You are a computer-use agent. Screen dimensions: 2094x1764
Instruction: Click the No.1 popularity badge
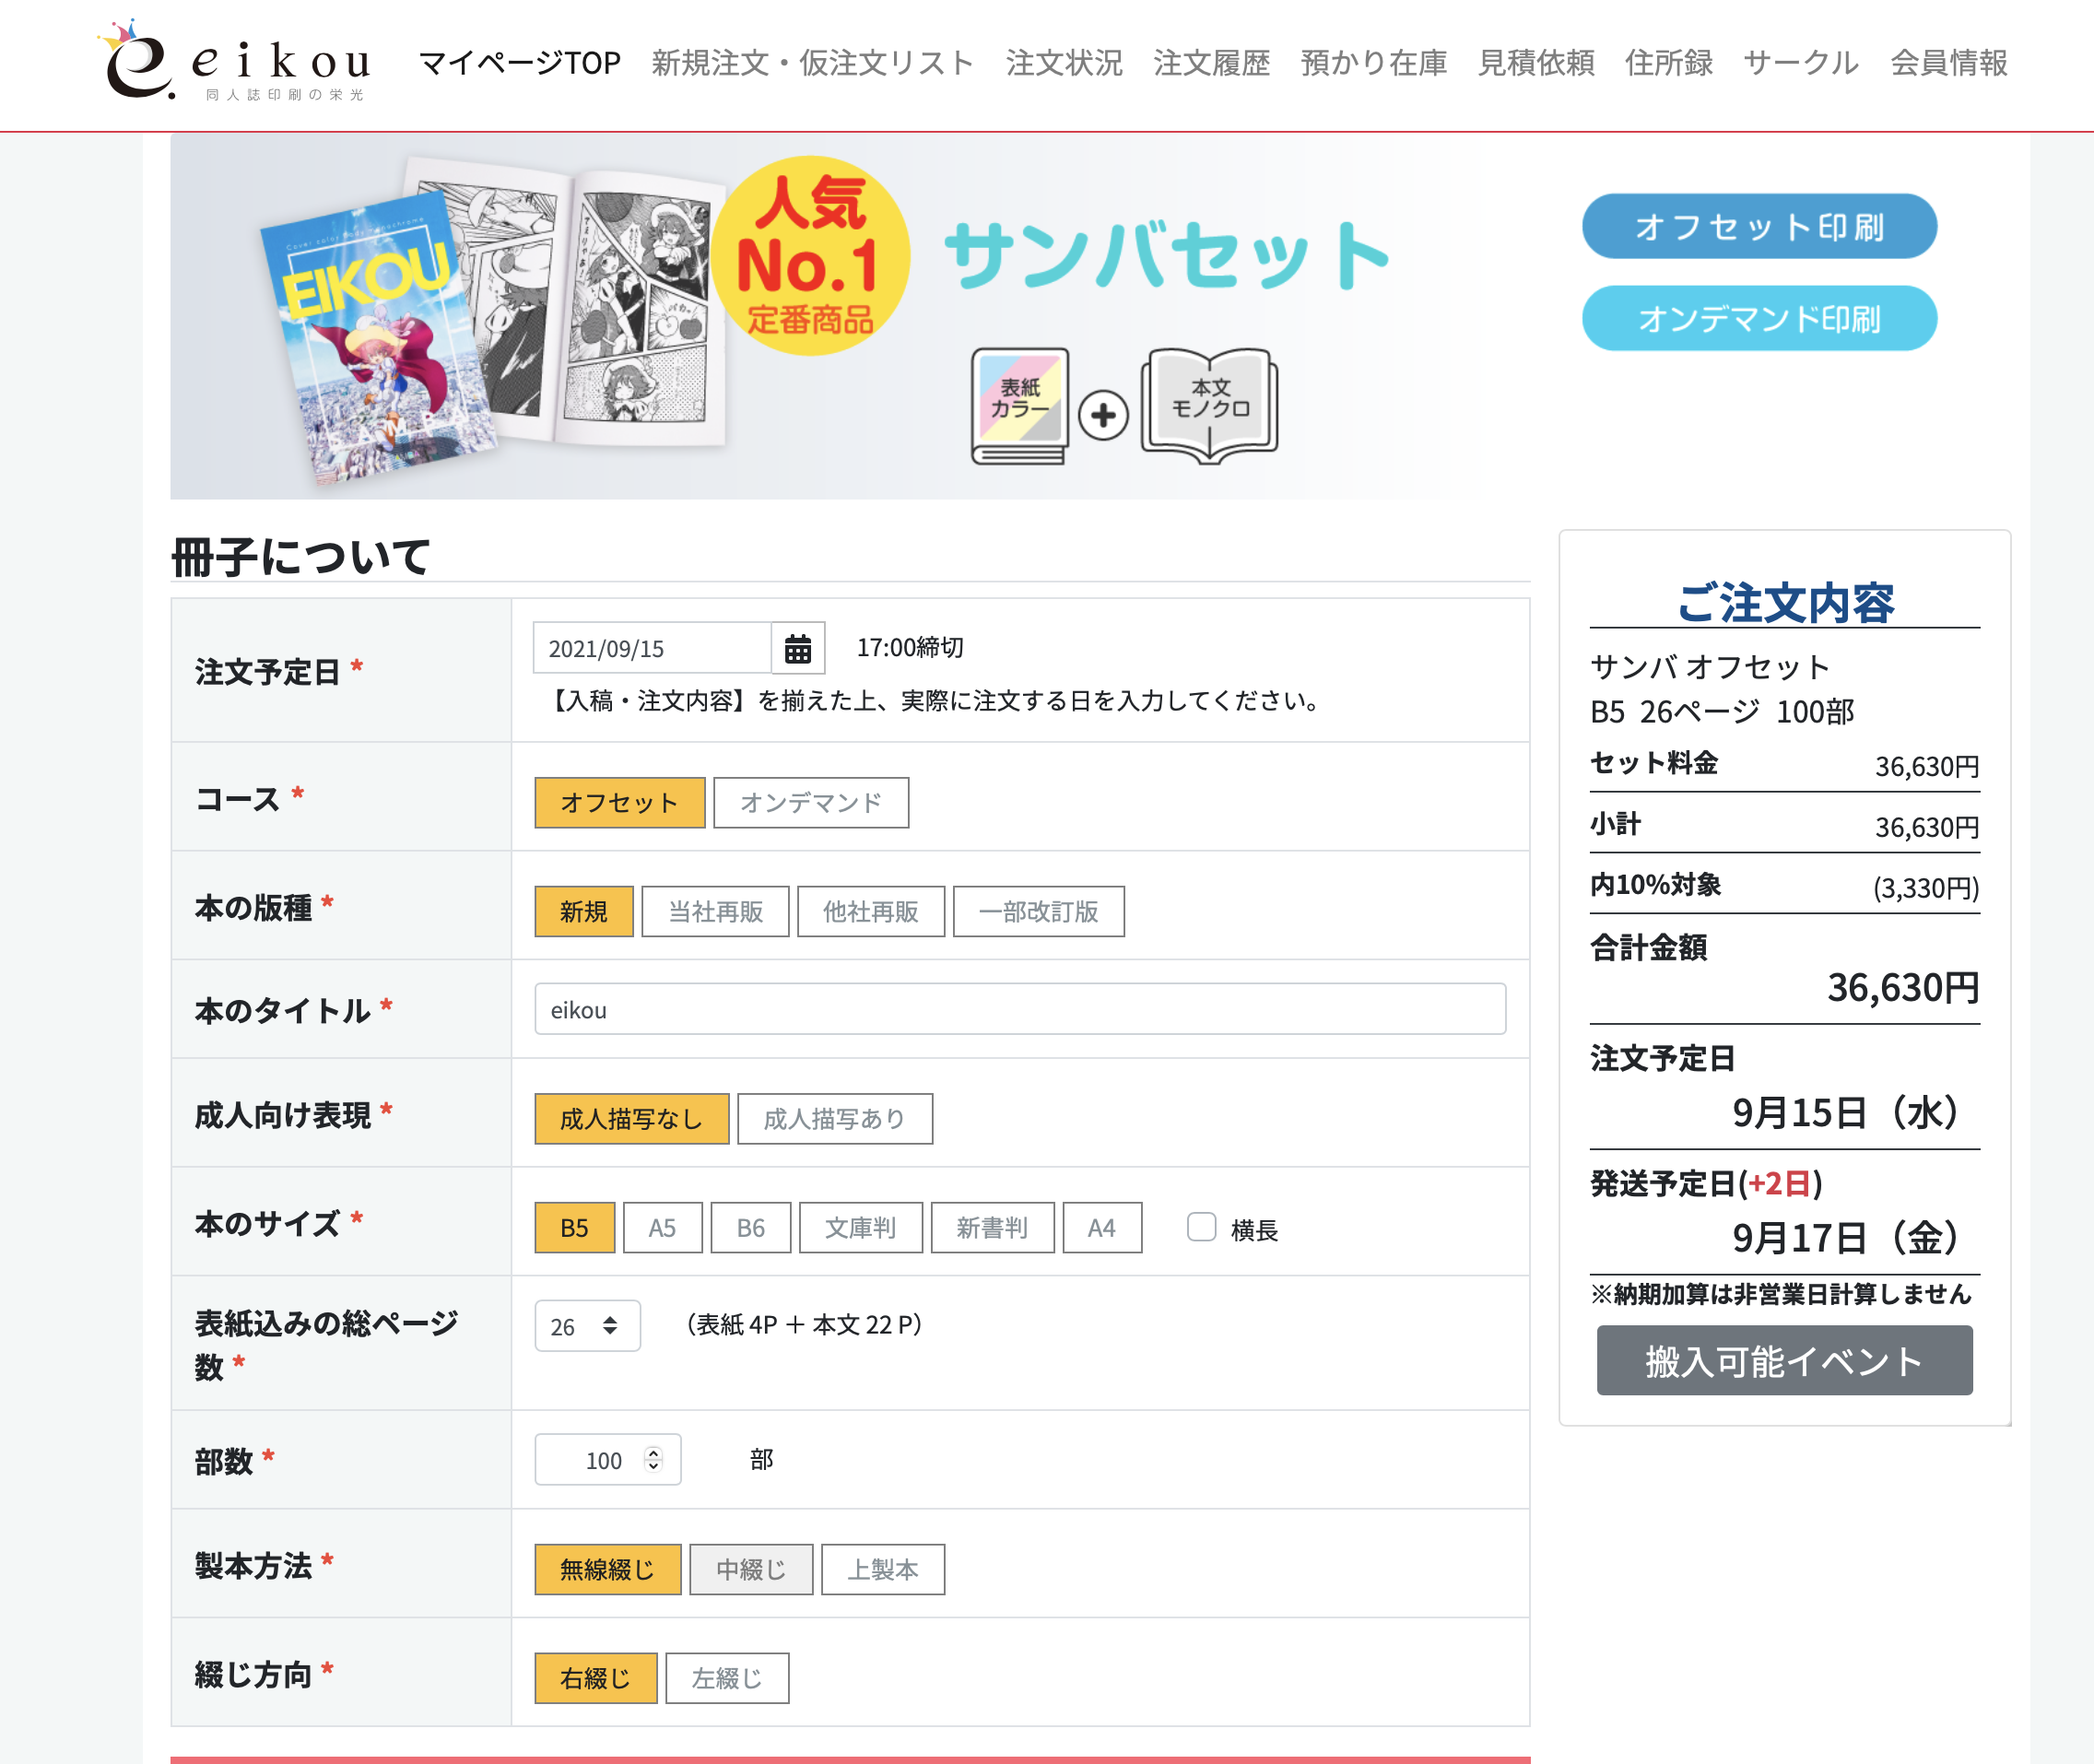pos(809,256)
